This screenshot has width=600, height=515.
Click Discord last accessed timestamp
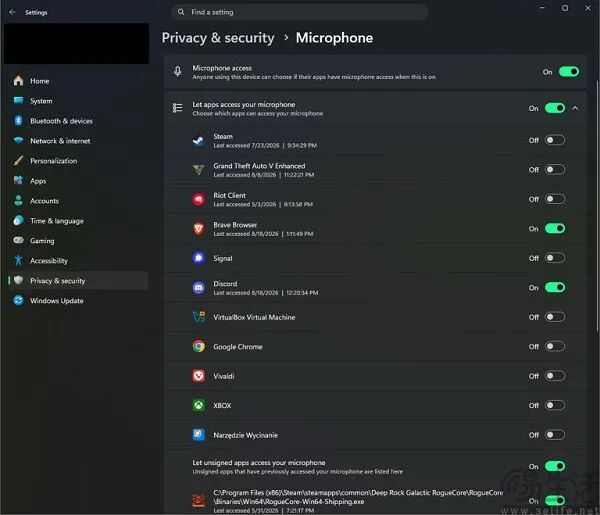pos(266,293)
